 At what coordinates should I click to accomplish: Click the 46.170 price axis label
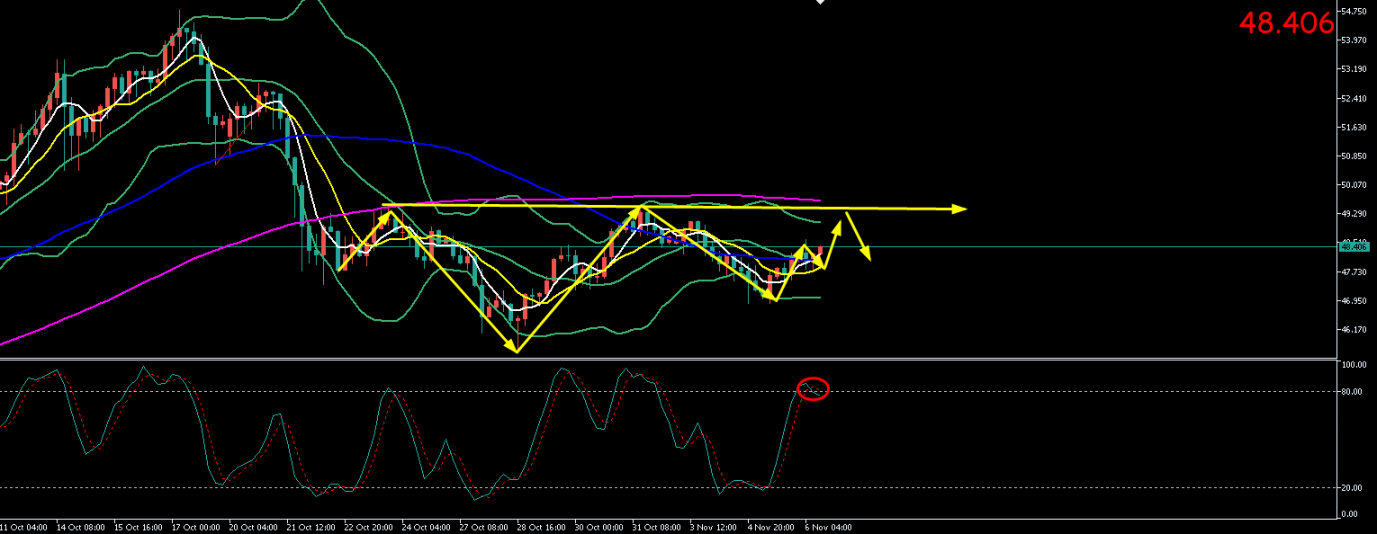pyautogui.click(x=1356, y=330)
